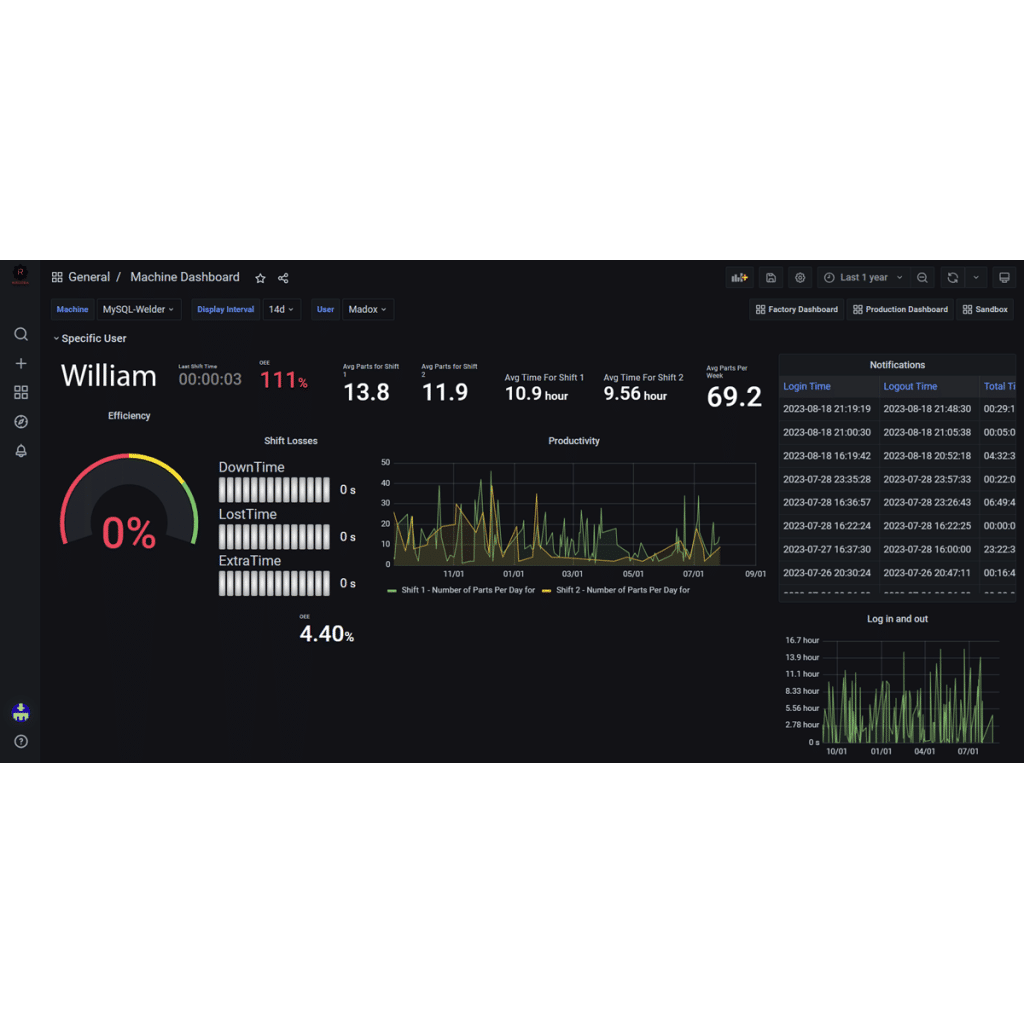Image resolution: width=1024 pixels, height=1024 pixels.
Task: Open the Sandbox dashboard link
Action: tap(985, 310)
